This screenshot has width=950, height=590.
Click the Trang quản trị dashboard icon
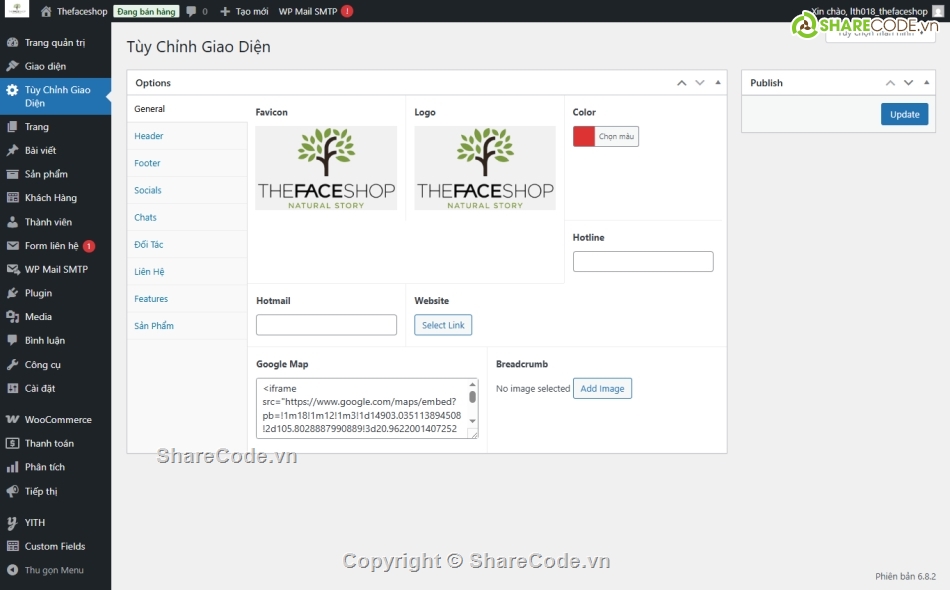click(x=12, y=42)
